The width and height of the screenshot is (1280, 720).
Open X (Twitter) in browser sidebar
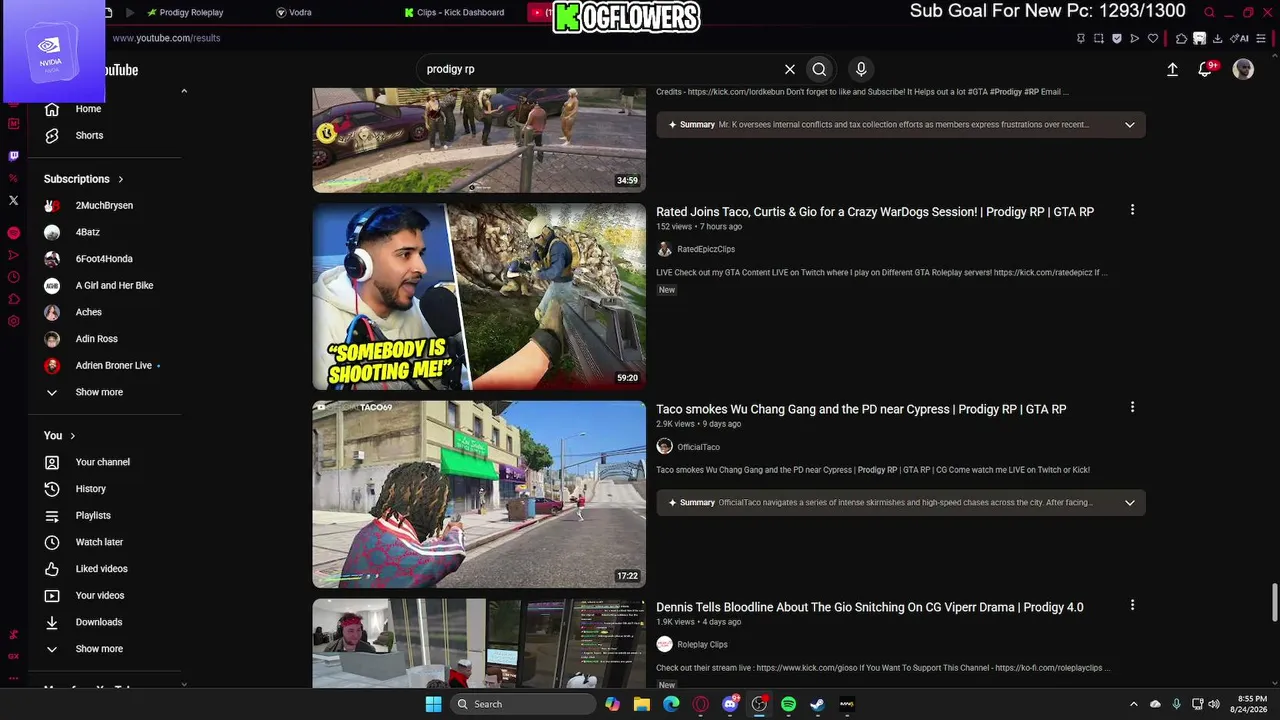(x=13, y=200)
